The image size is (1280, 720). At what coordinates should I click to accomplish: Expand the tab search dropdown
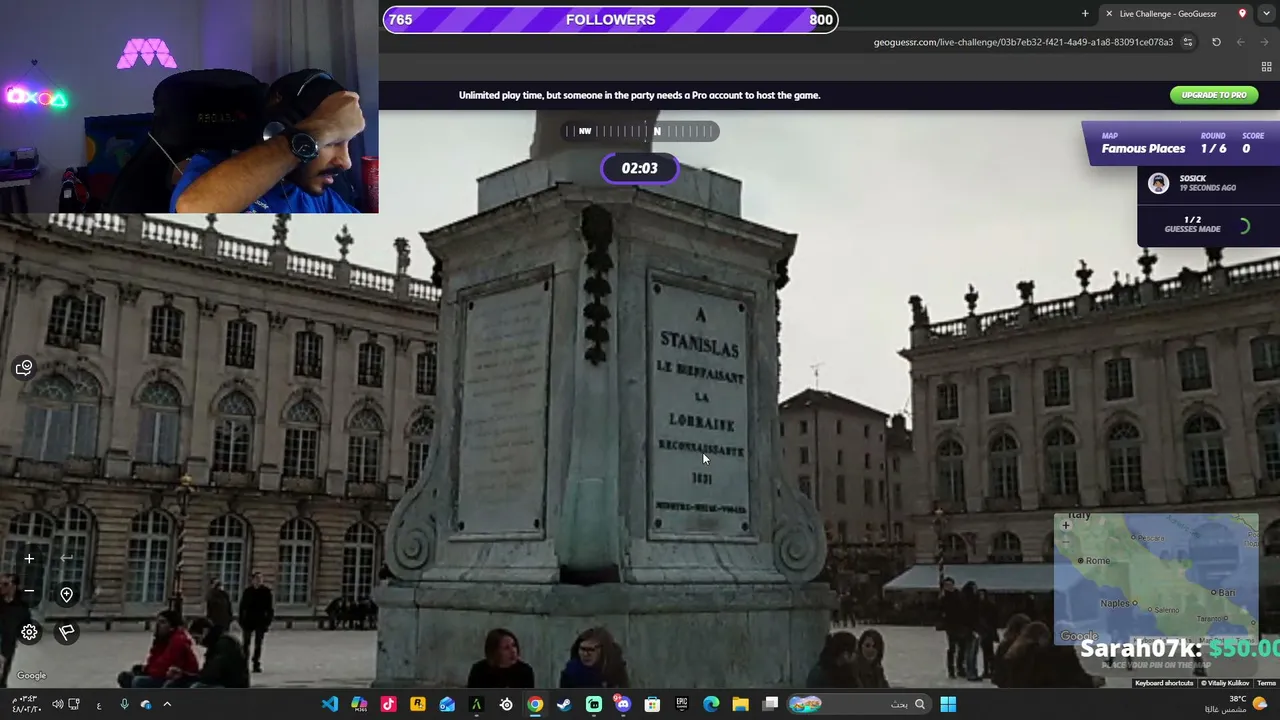(1265, 14)
